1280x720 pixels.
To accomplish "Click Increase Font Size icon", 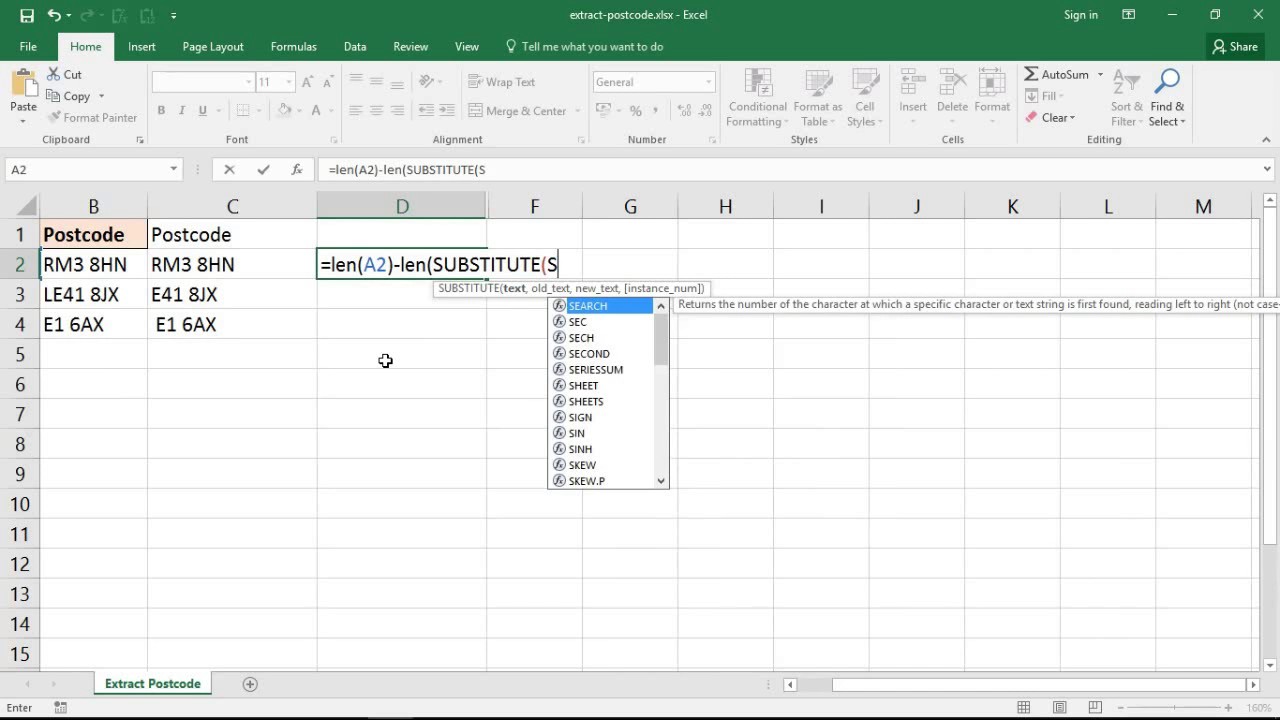I will point(308,82).
